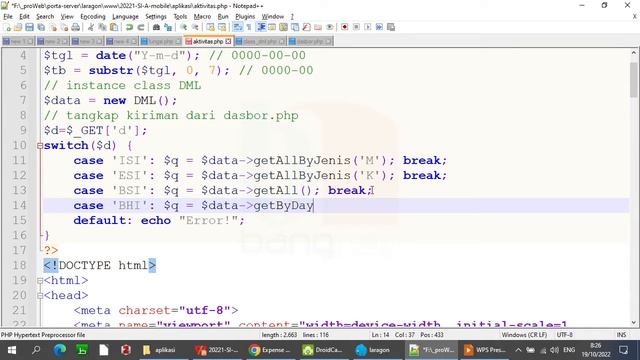This screenshot has height=360, width=640.
Task: Click the Stop recording macro icon
Action: click(x=356, y=27)
